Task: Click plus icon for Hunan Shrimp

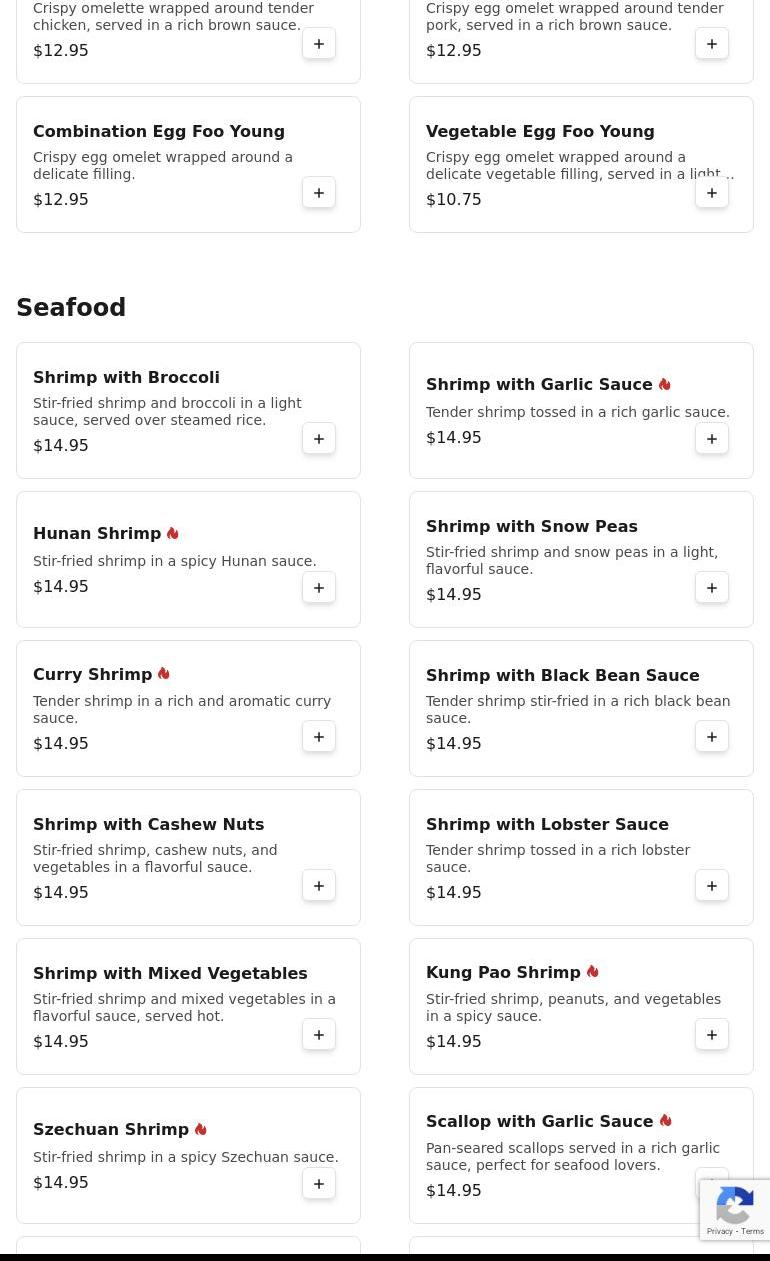Action: [x=319, y=588]
